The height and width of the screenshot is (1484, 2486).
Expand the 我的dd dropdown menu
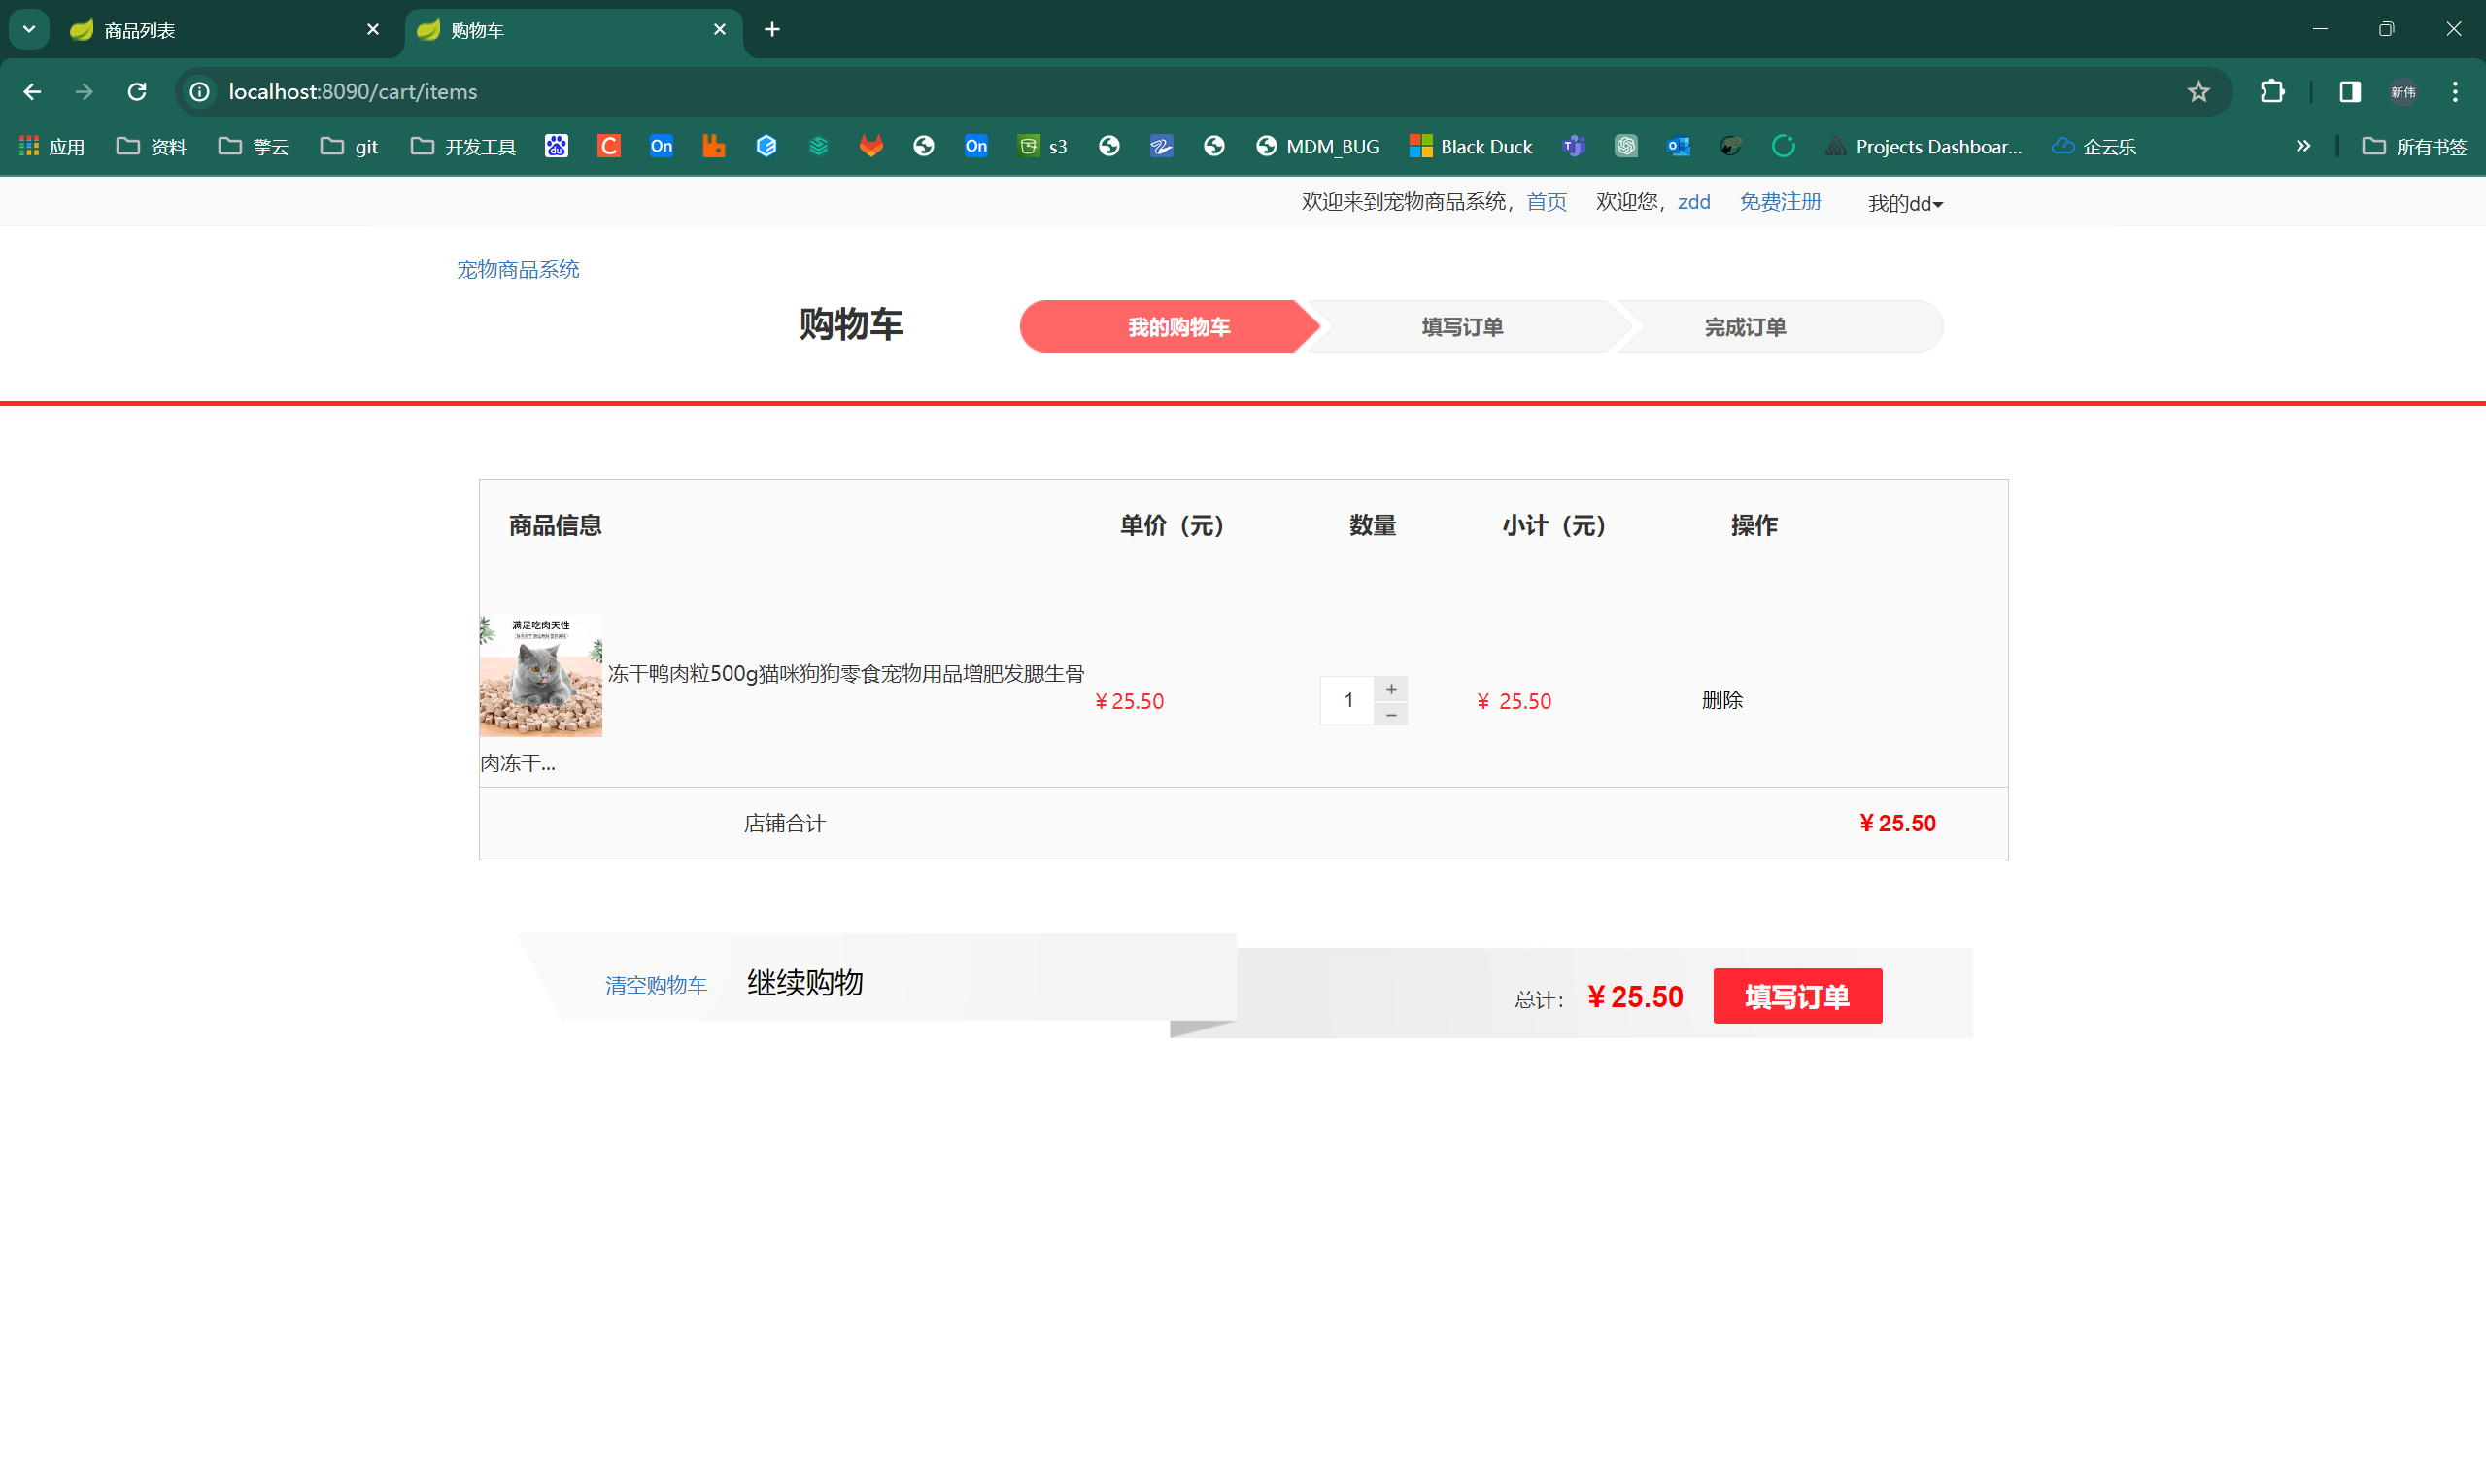coord(1905,204)
